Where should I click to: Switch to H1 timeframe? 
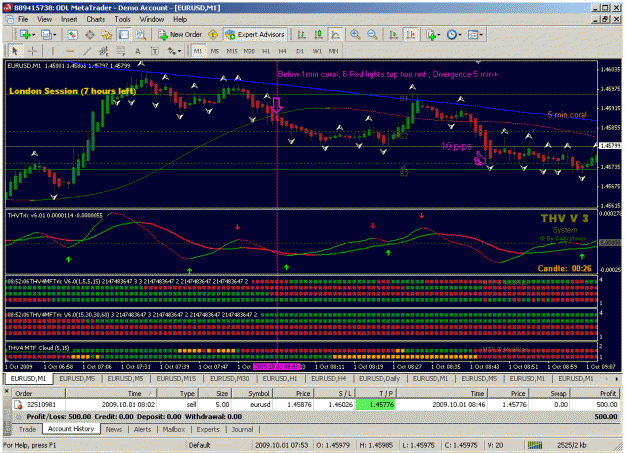(266, 51)
